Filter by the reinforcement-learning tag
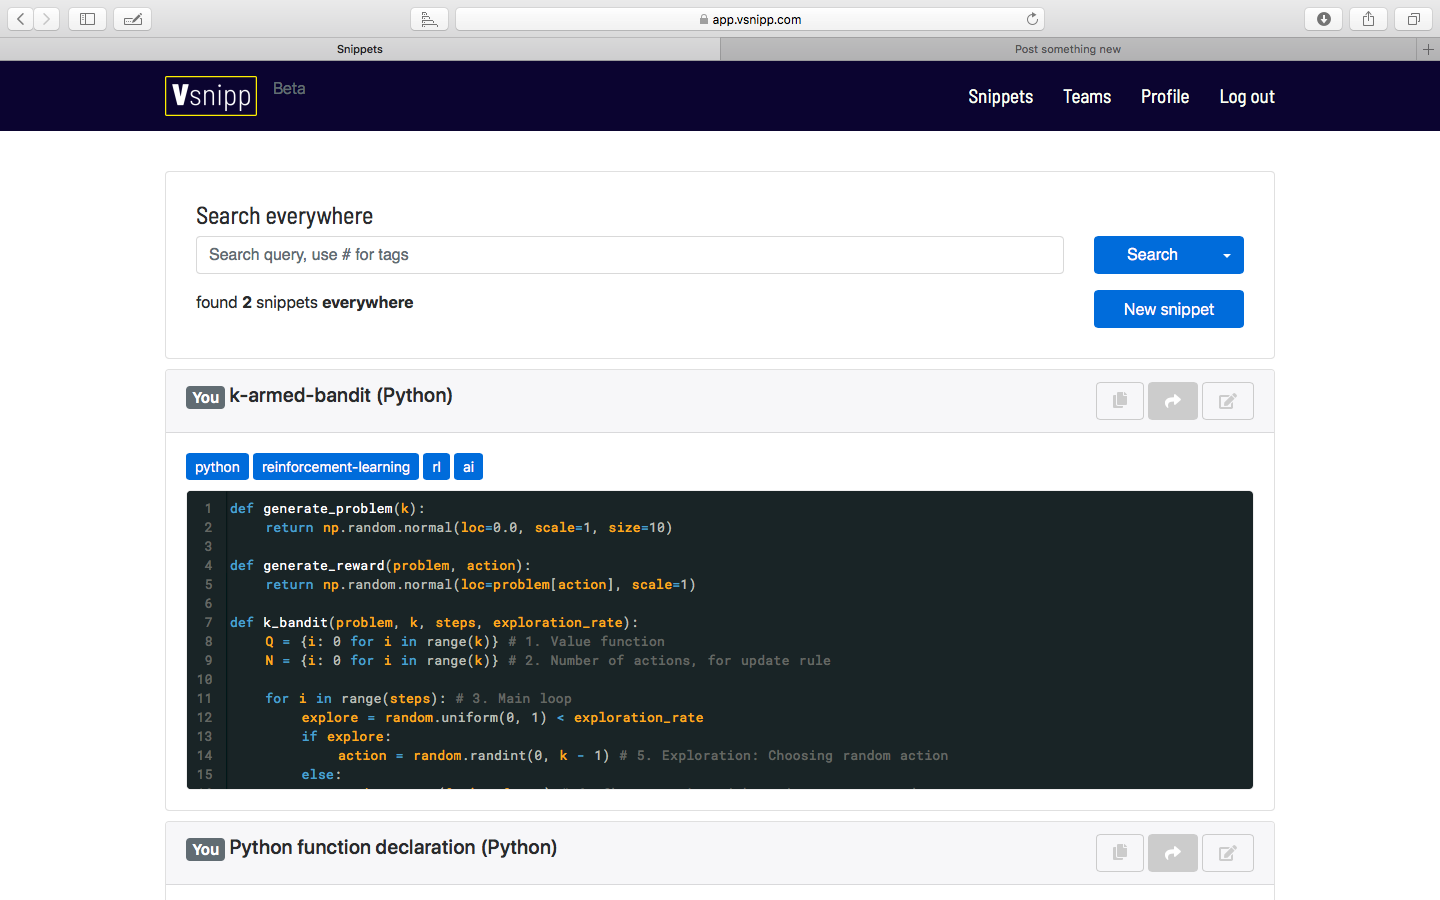Image resolution: width=1440 pixels, height=900 pixels. (336, 467)
